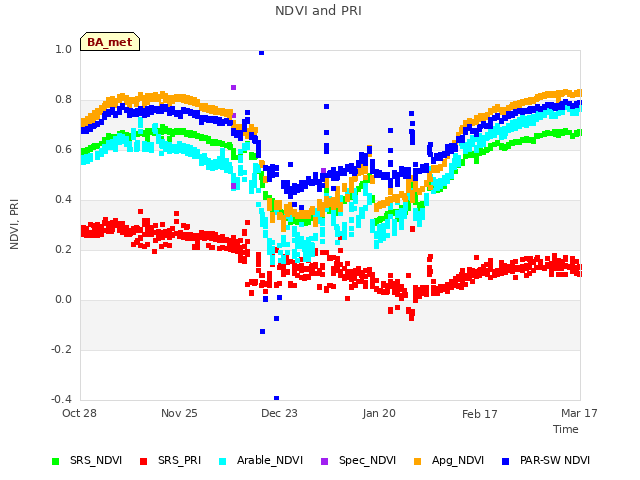This screenshot has width=640, height=480.
Task: Click the chart title NDVI and PRI
Action: pos(318,10)
